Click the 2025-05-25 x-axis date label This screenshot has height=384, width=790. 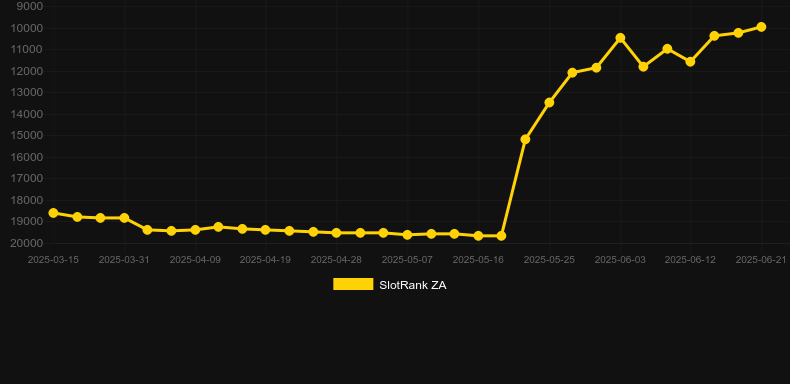point(549,260)
